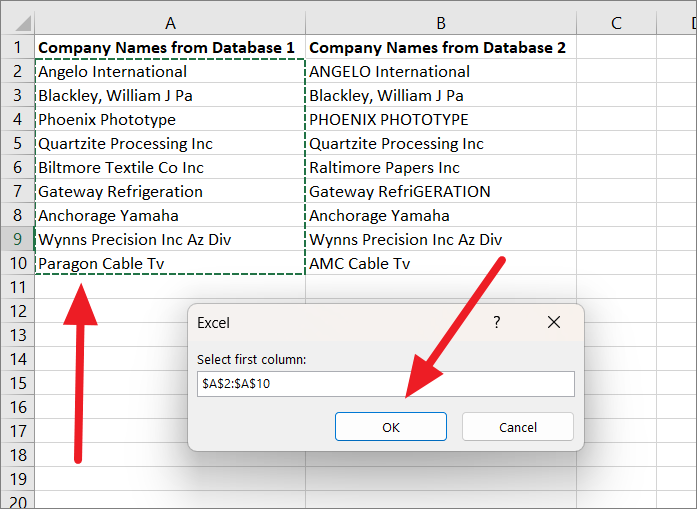The height and width of the screenshot is (509, 697).
Task: Select row 16 header
Action: 18,407
